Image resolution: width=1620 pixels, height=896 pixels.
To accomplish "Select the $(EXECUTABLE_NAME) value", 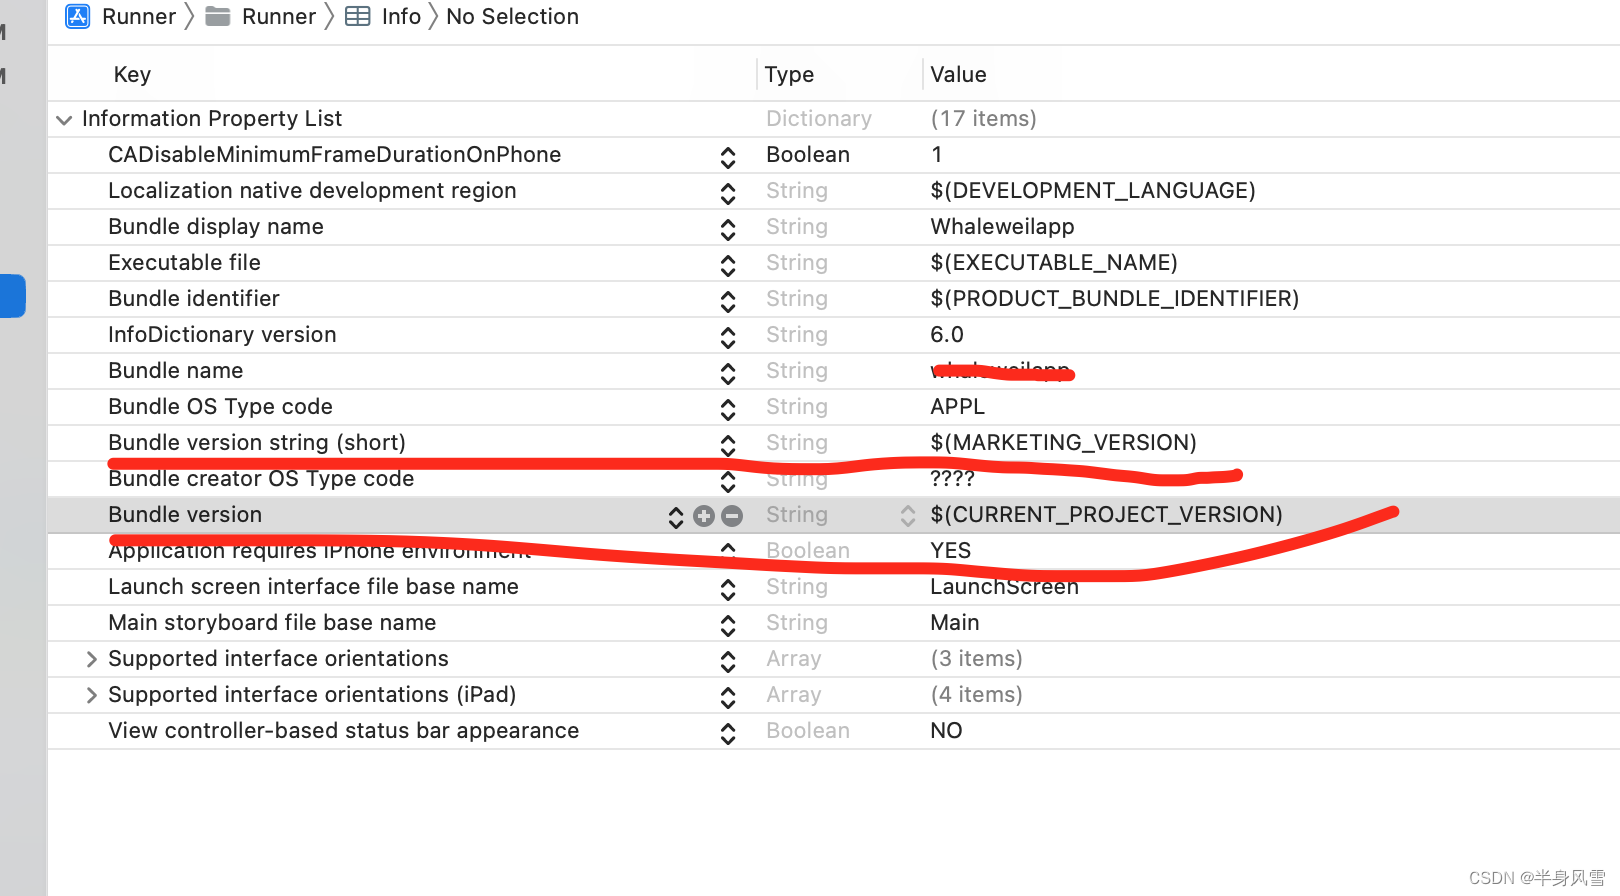I will [x=1054, y=263].
